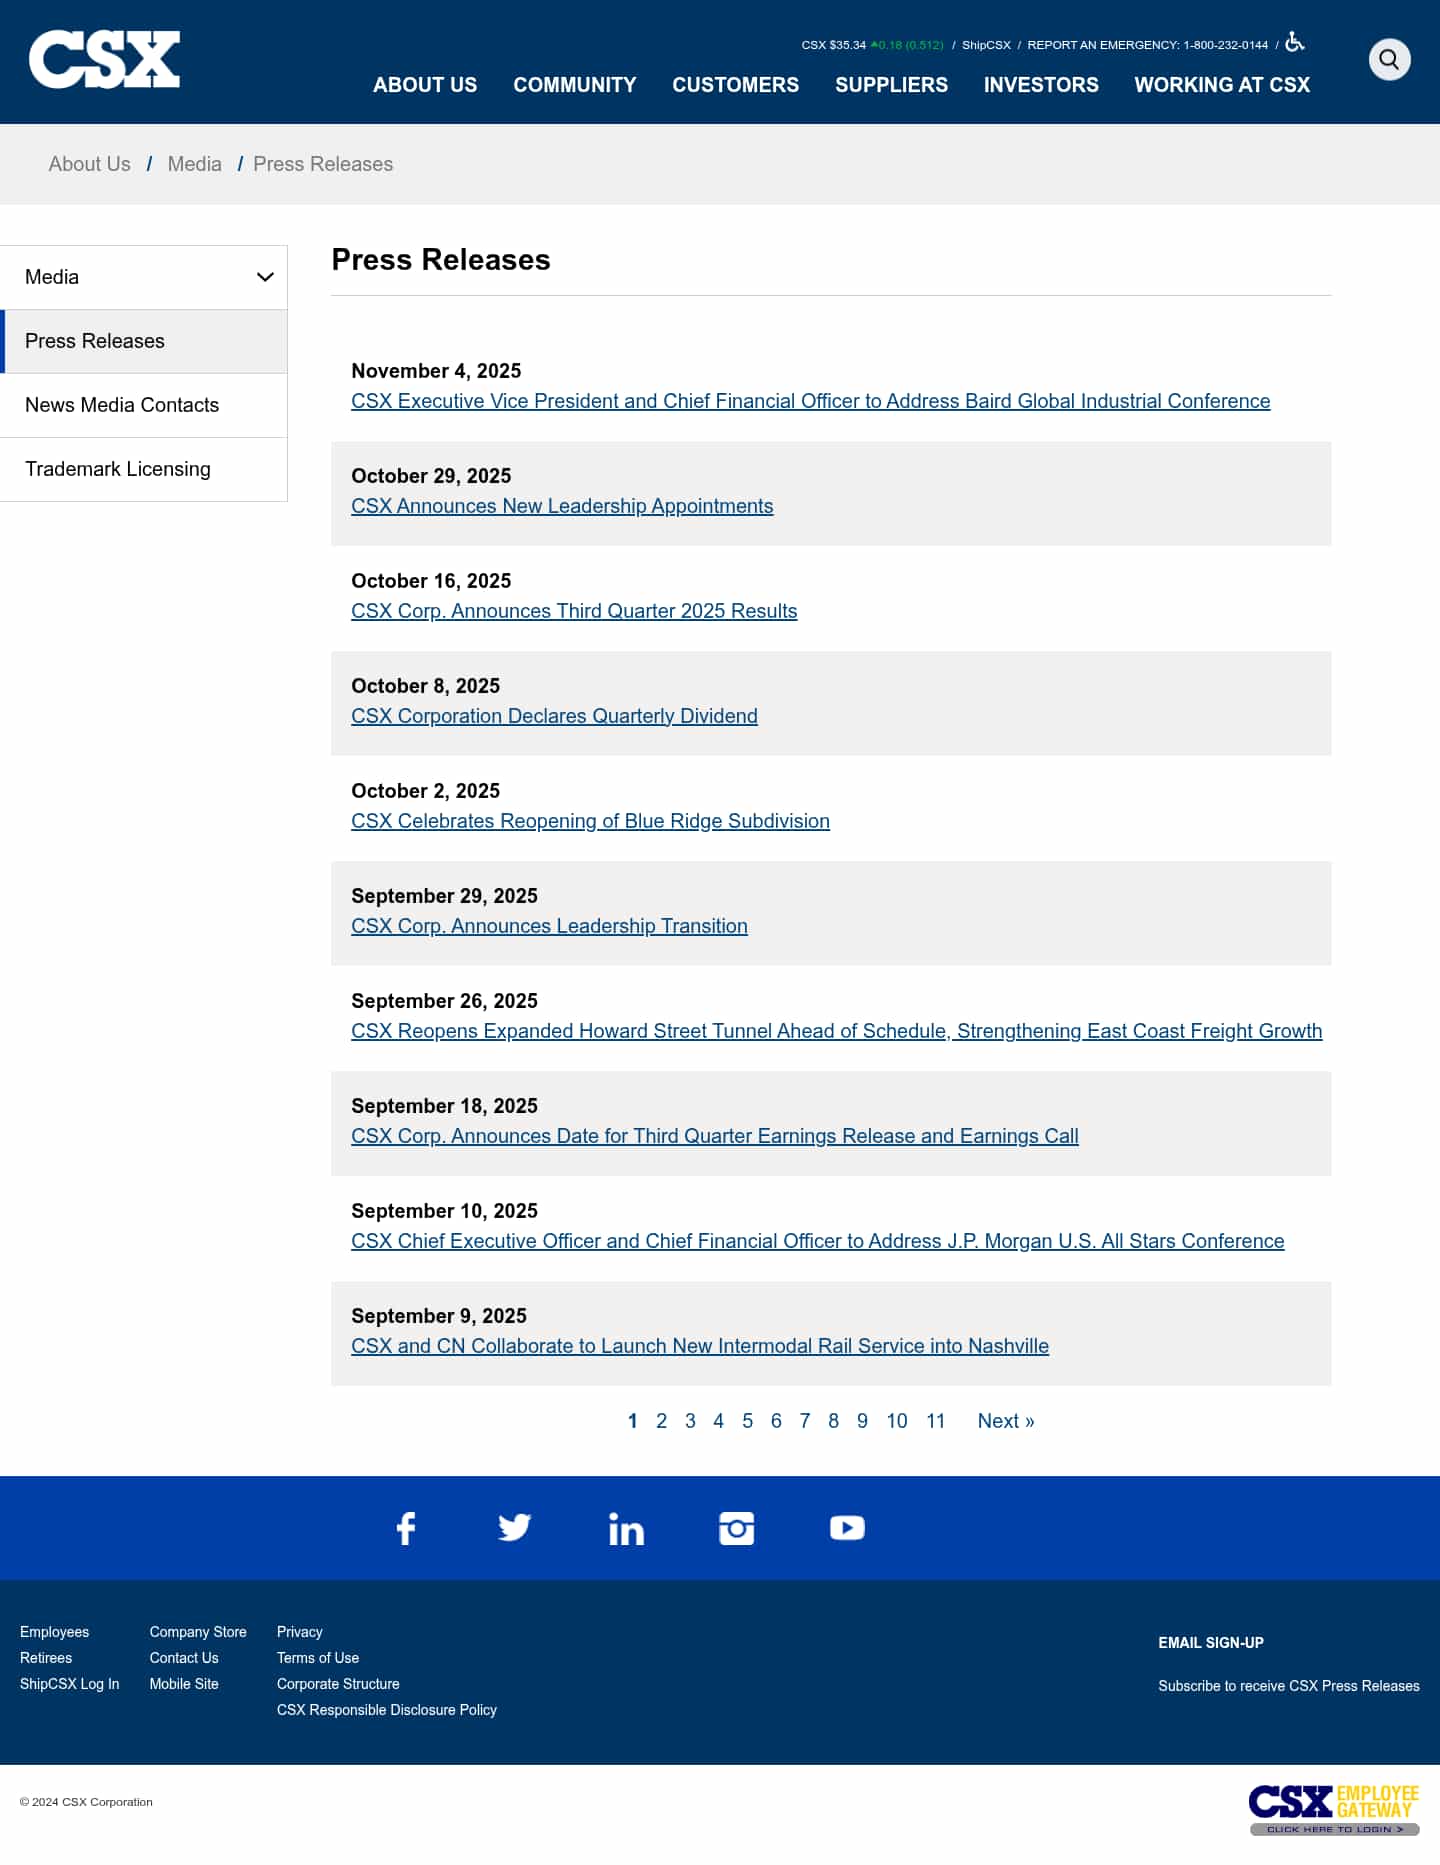
Task: Click Terms of Use footer link
Action: coord(318,1658)
